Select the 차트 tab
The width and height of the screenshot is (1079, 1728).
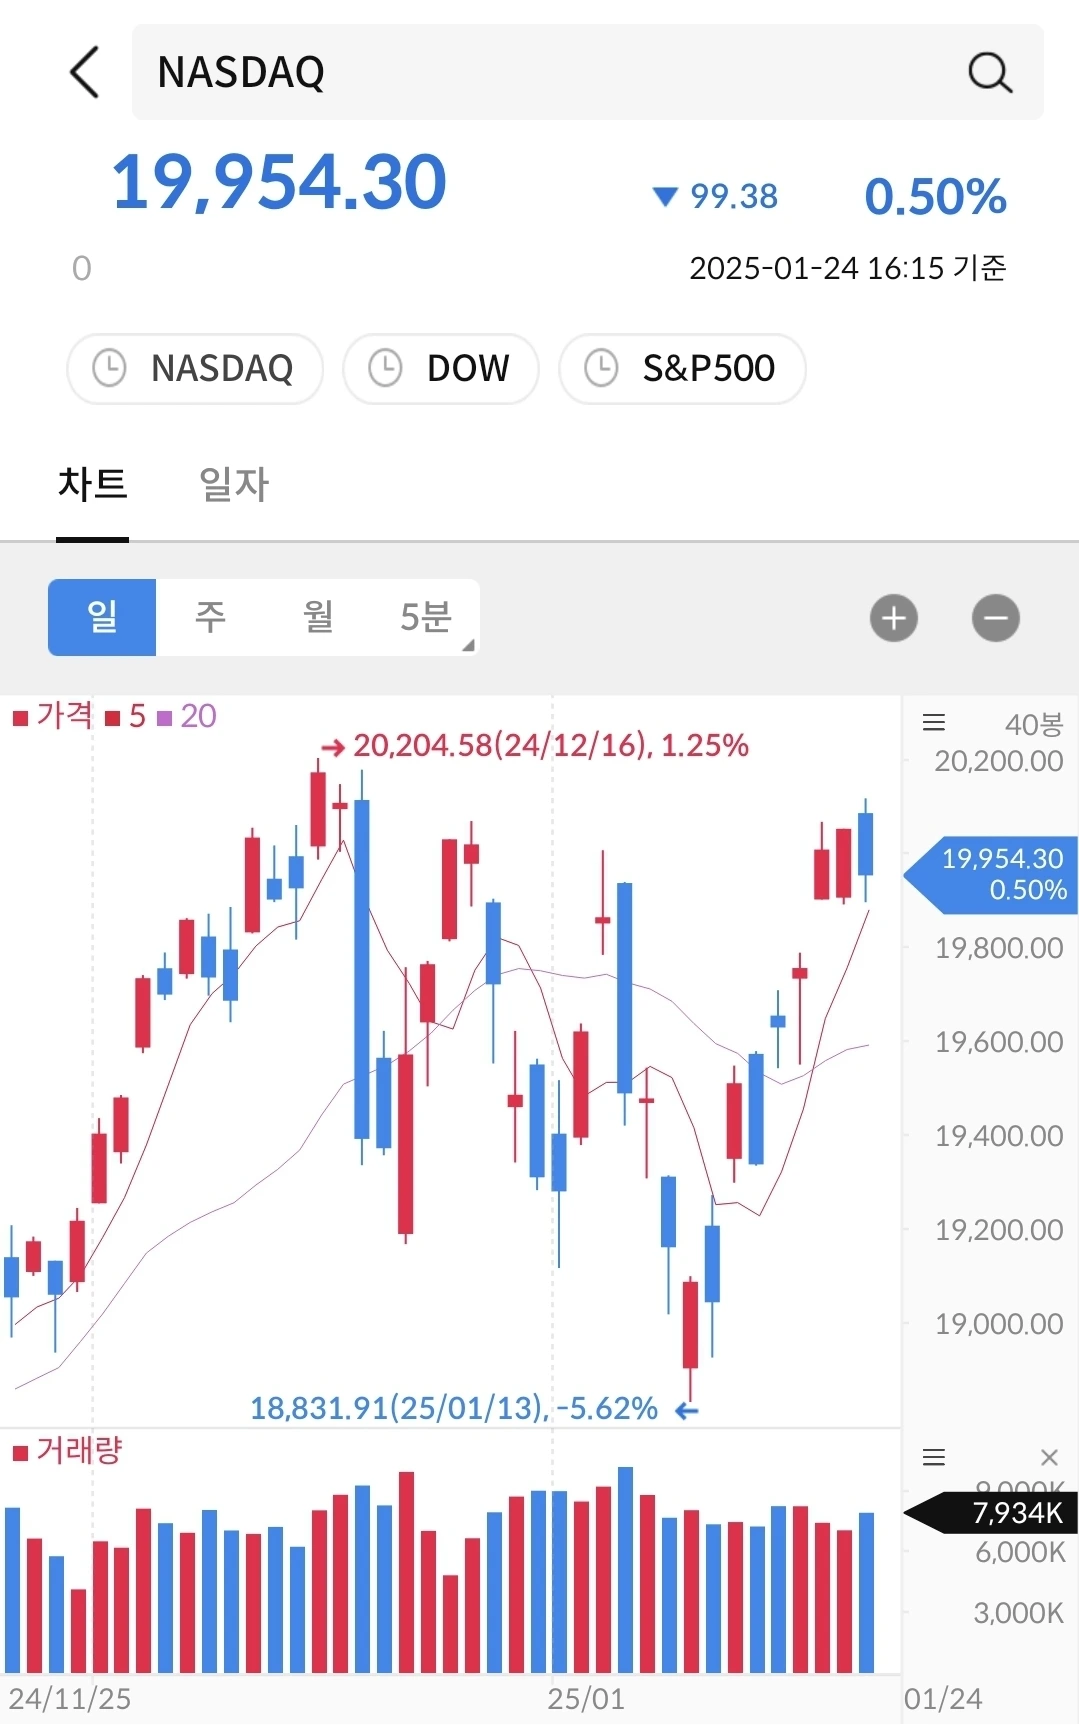[92, 485]
